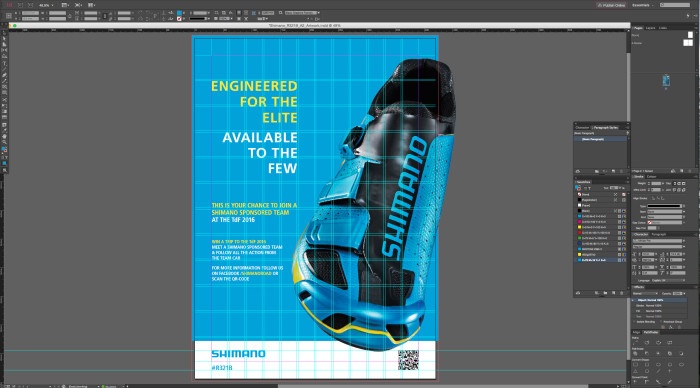Click Pathfinder Add shape icon

(x=636, y=353)
